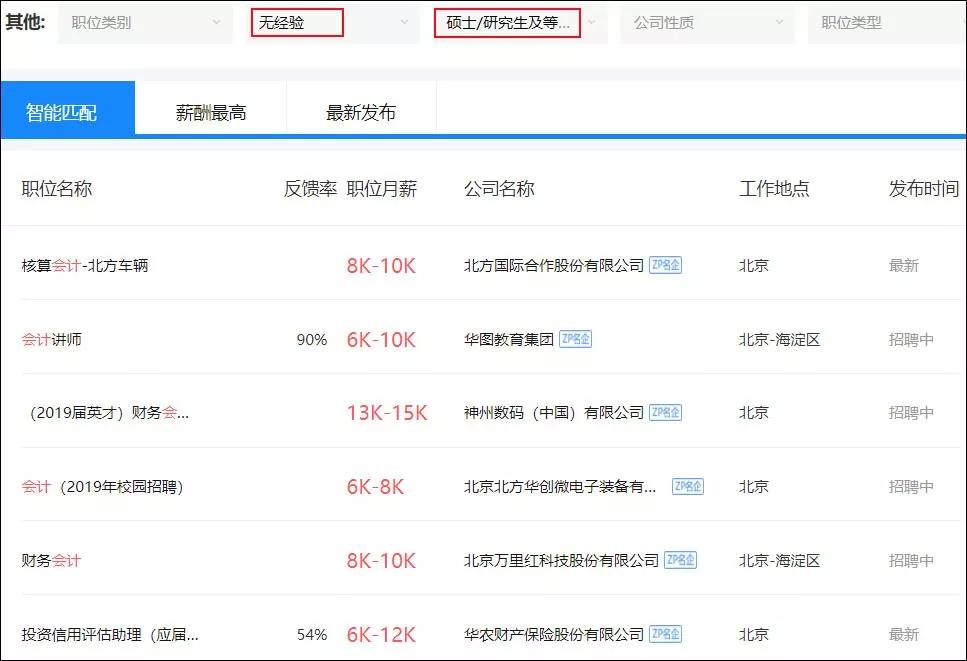Click ZP名企 badge beside 北京北方华创微电子装备

point(688,487)
